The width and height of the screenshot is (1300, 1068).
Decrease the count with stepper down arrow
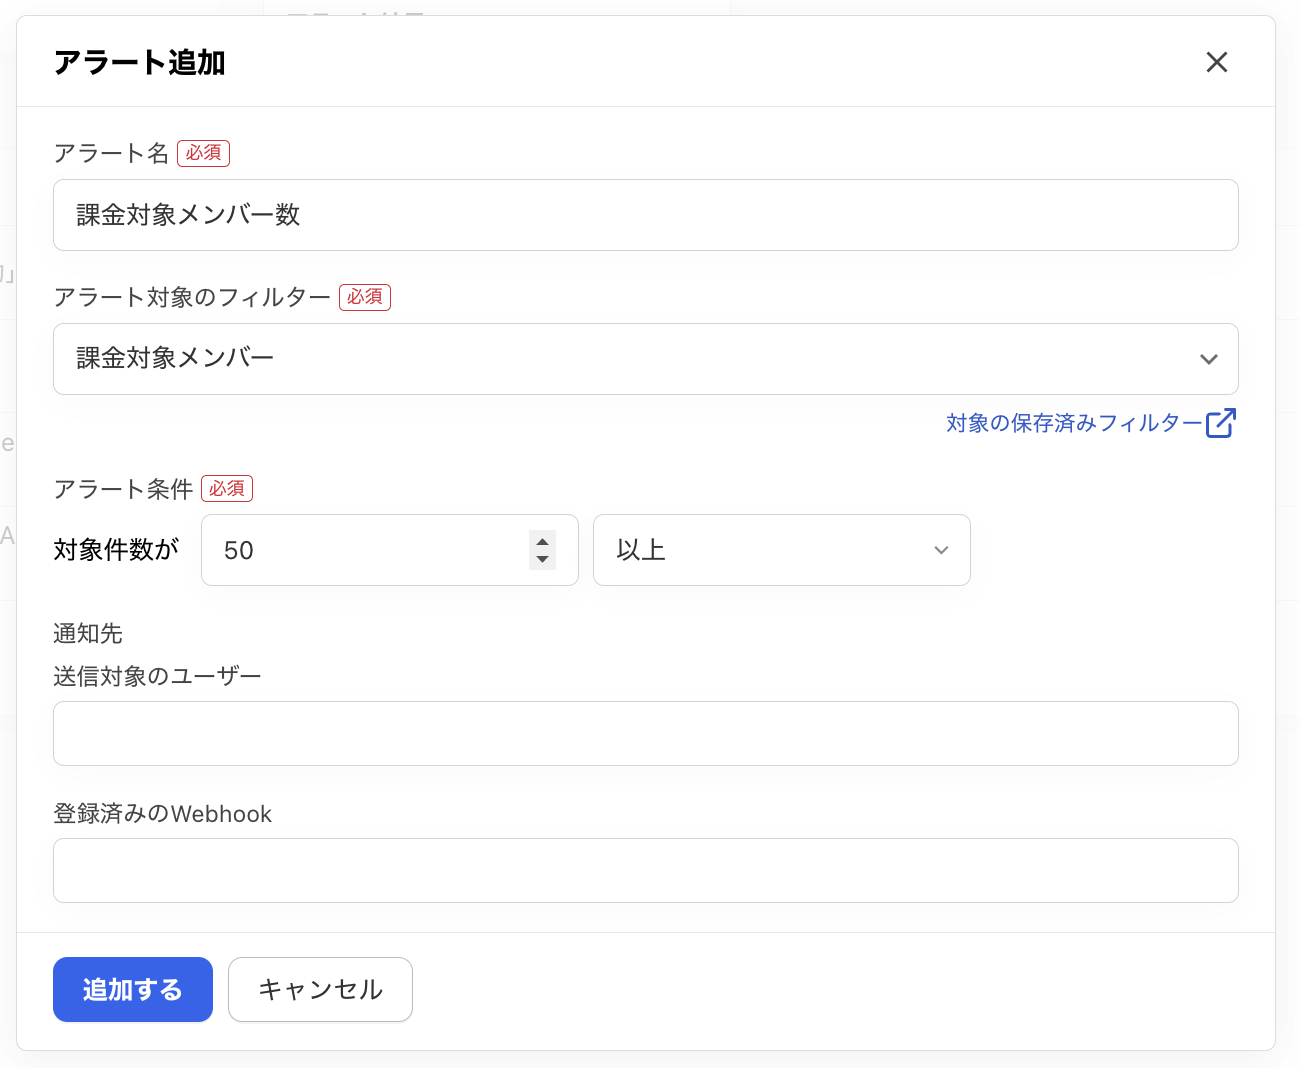coord(542,559)
